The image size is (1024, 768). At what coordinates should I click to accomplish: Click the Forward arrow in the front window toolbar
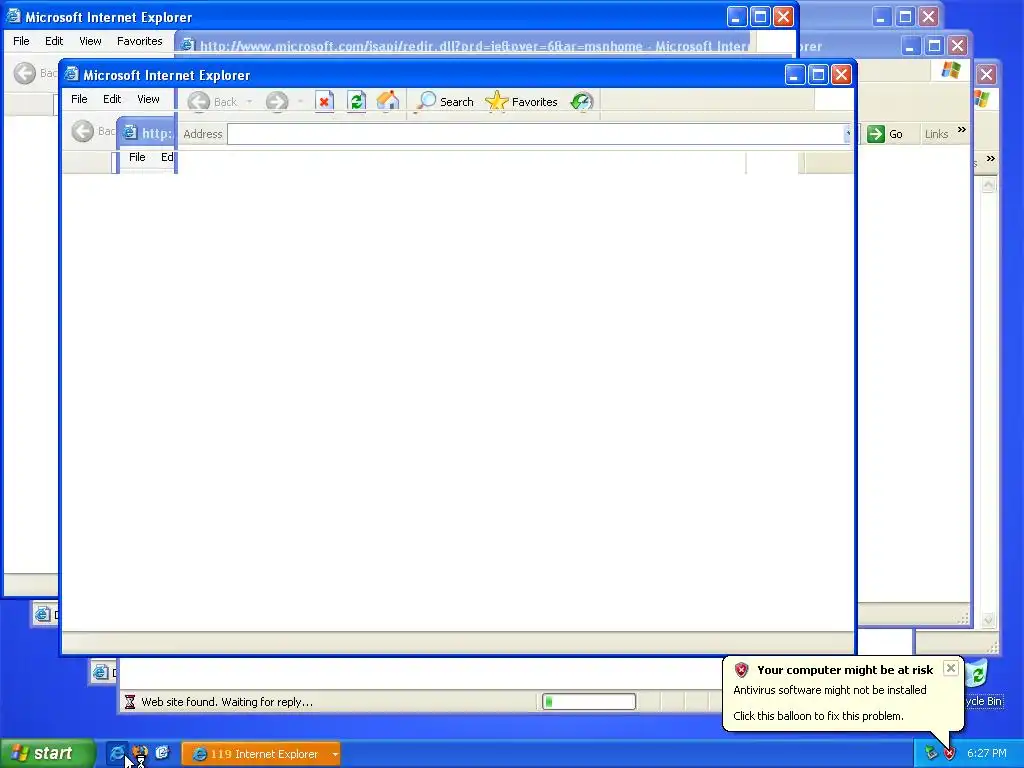pyautogui.click(x=277, y=102)
